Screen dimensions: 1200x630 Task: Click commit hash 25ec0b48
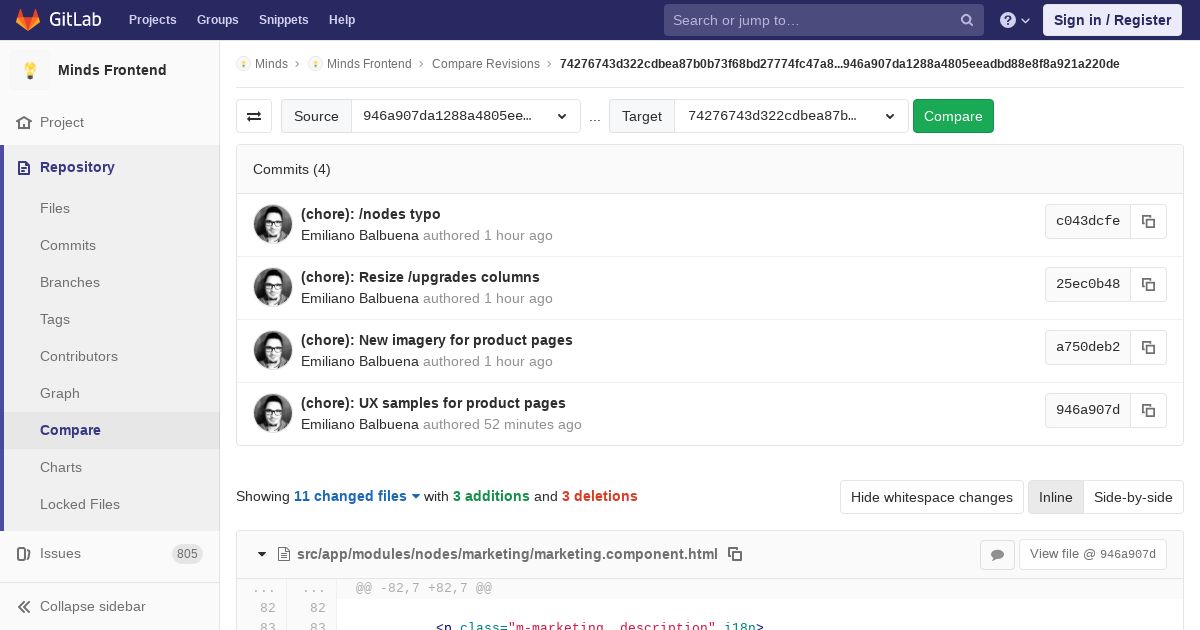[1088, 284]
